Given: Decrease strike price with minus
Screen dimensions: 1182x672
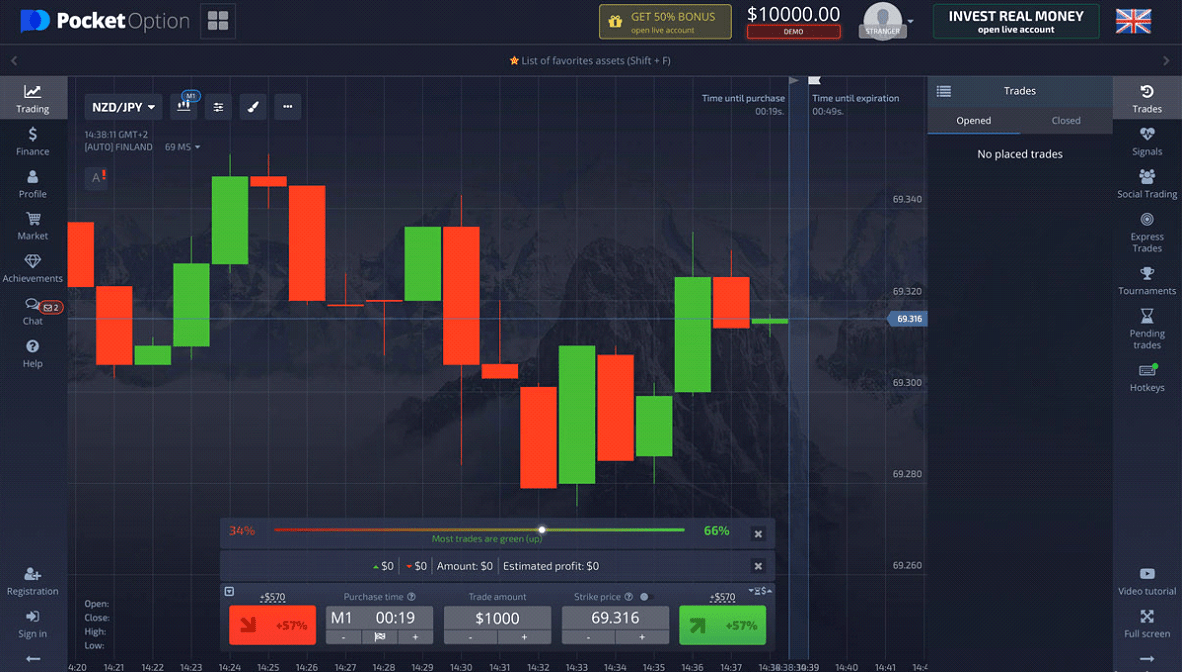Looking at the screenshot, I should [x=589, y=637].
